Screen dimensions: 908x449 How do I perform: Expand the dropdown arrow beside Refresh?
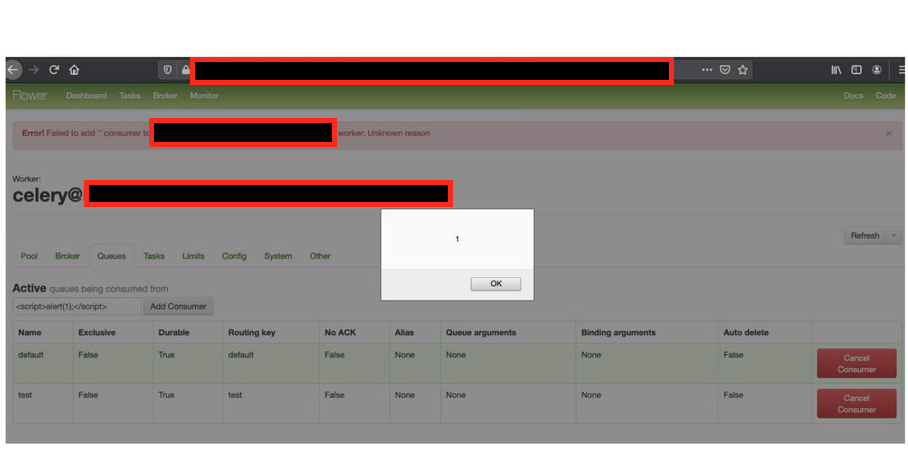click(894, 236)
